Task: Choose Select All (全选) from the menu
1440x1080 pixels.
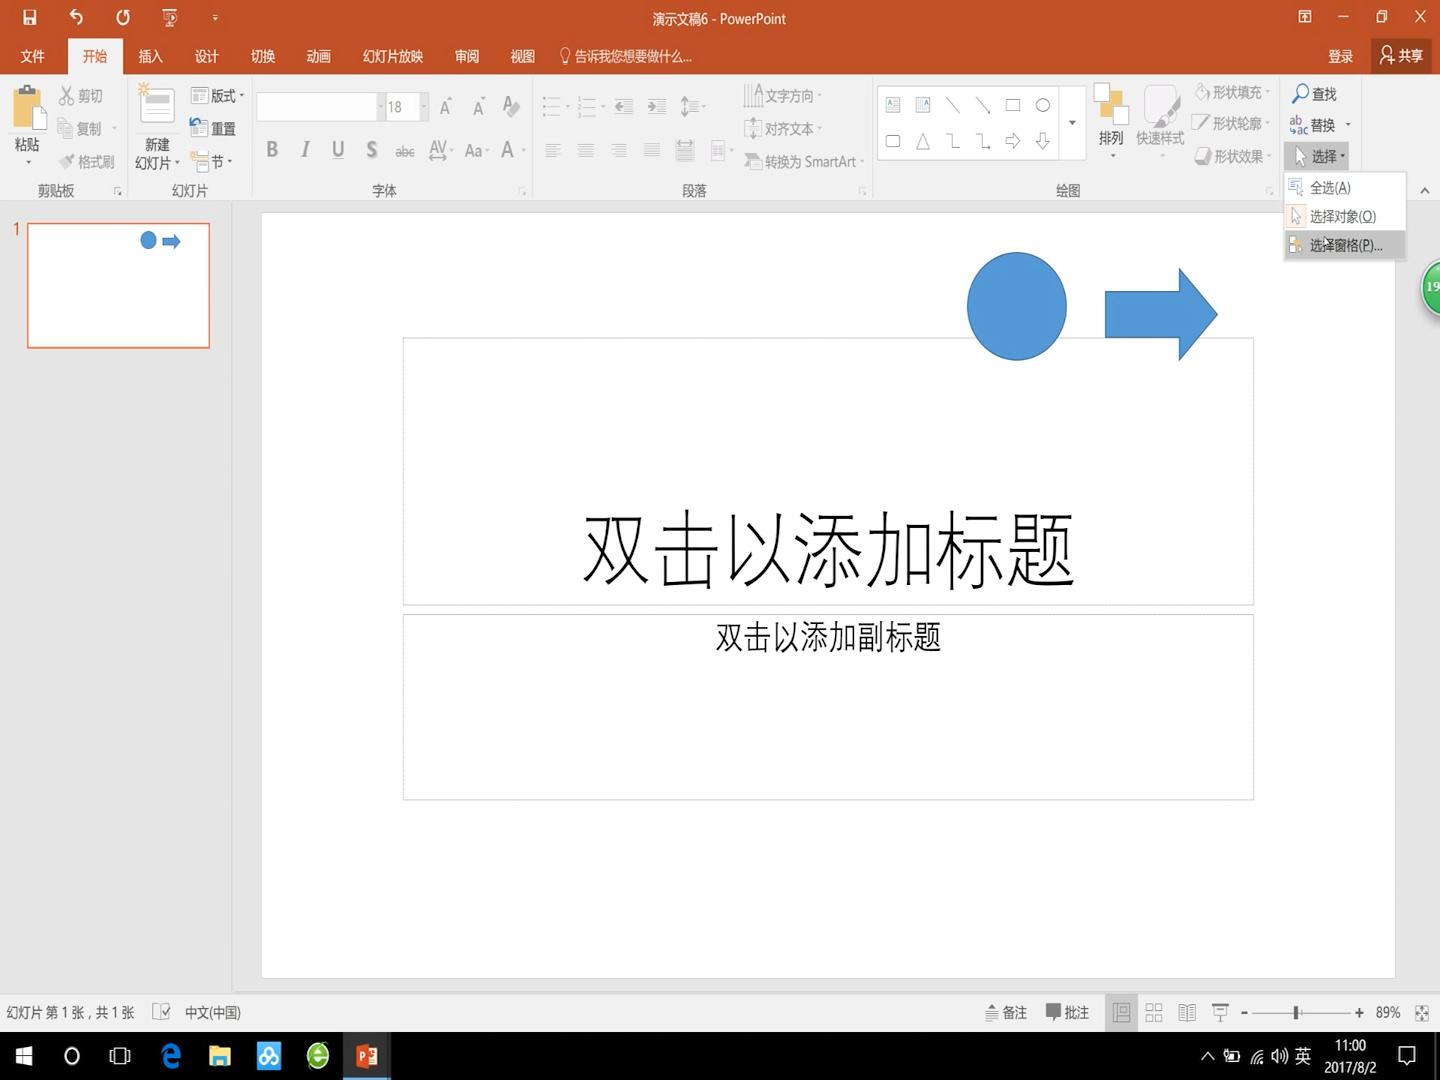Action: 1345,187
